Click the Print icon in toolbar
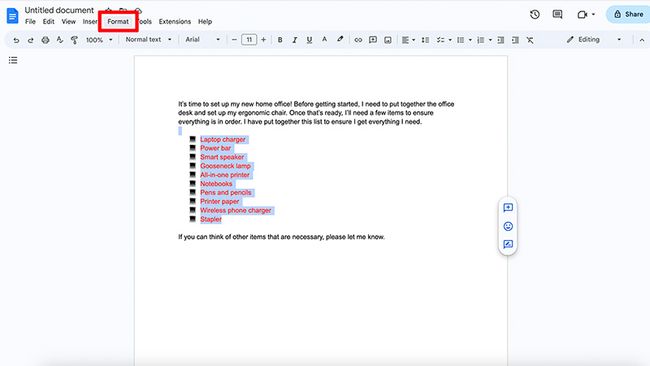Viewport: 650px width, 366px height. [x=45, y=40]
